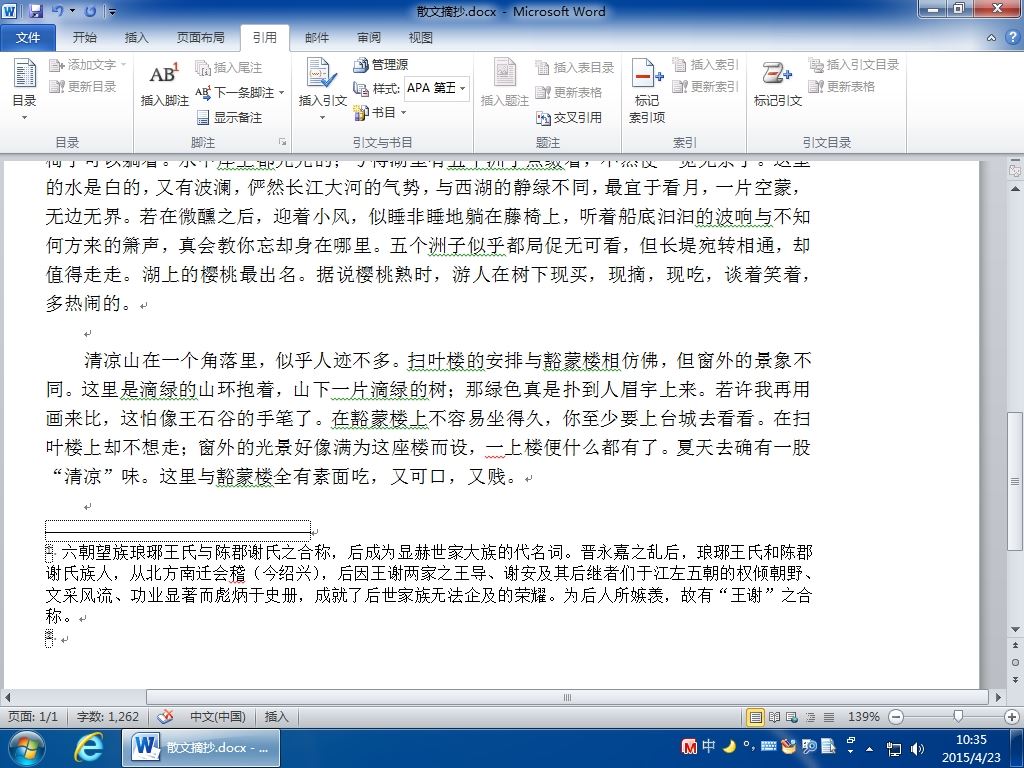The height and width of the screenshot is (768, 1024).
Task: Go to next footnote with 下一条脚注
Action: click(235, 92)
